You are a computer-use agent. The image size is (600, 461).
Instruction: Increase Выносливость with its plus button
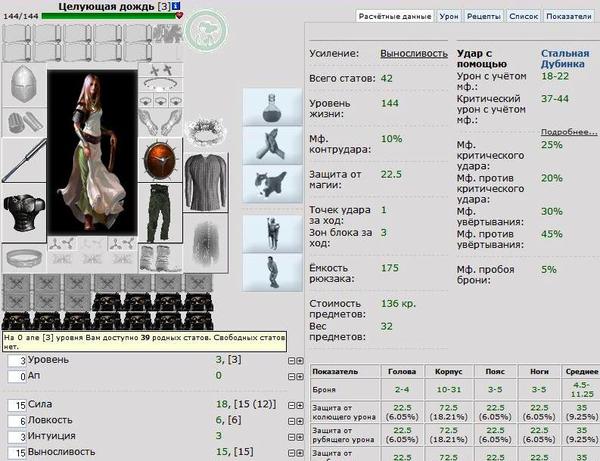coord(300,453)
